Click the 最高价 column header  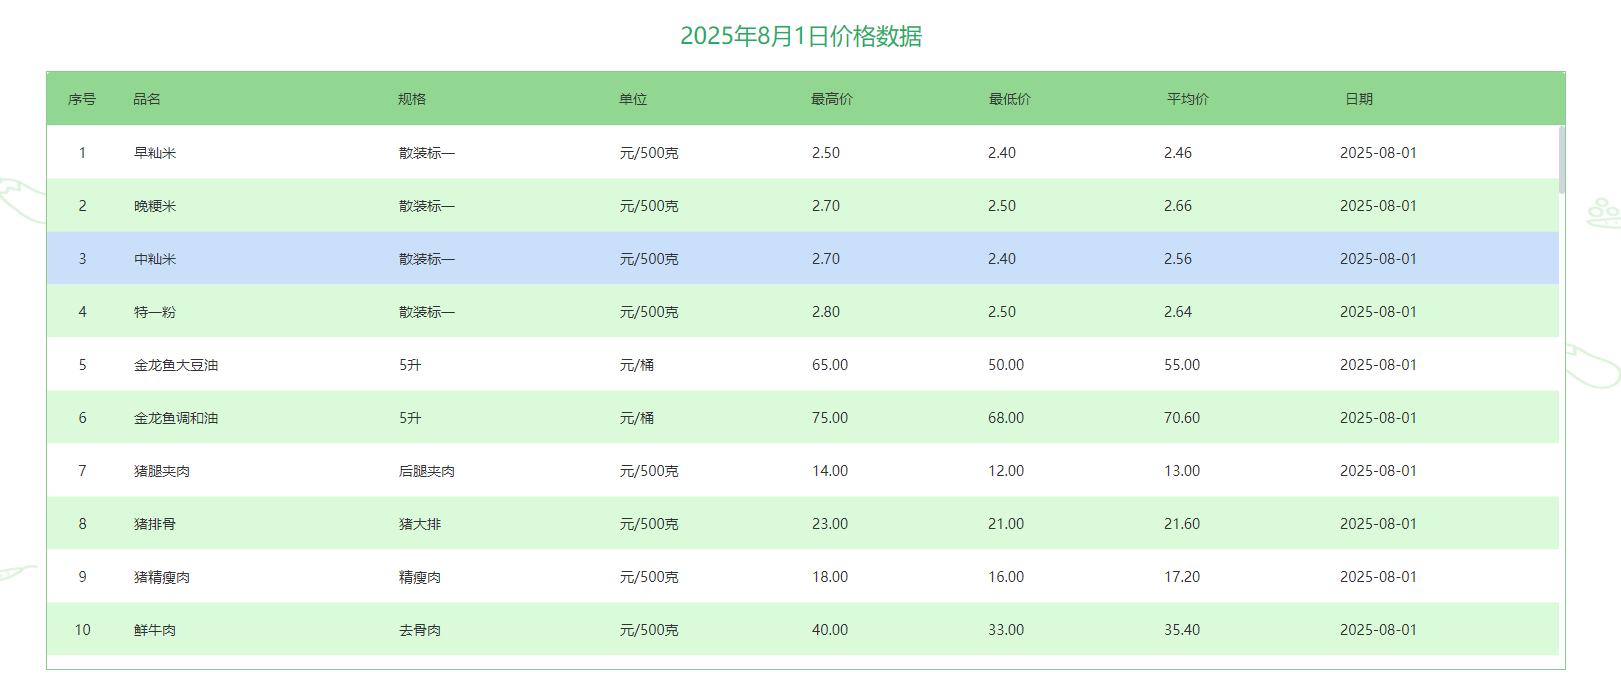pyautogui.click(x=832, y=99)
